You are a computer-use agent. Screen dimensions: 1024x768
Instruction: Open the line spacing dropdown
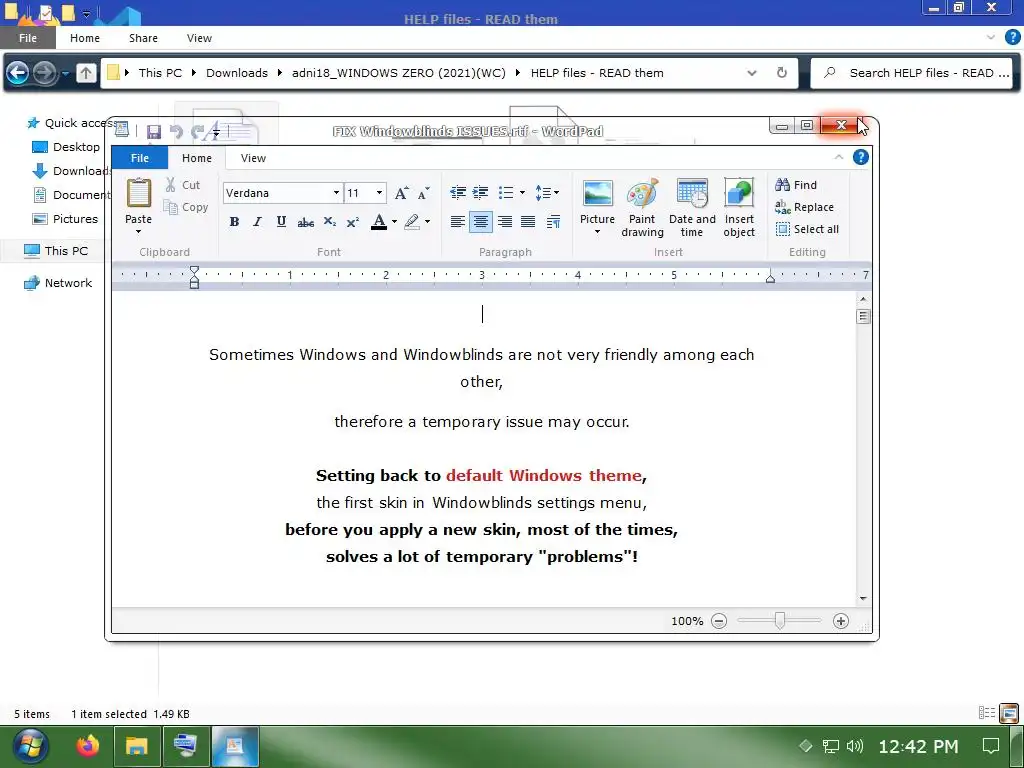[547, 193]
